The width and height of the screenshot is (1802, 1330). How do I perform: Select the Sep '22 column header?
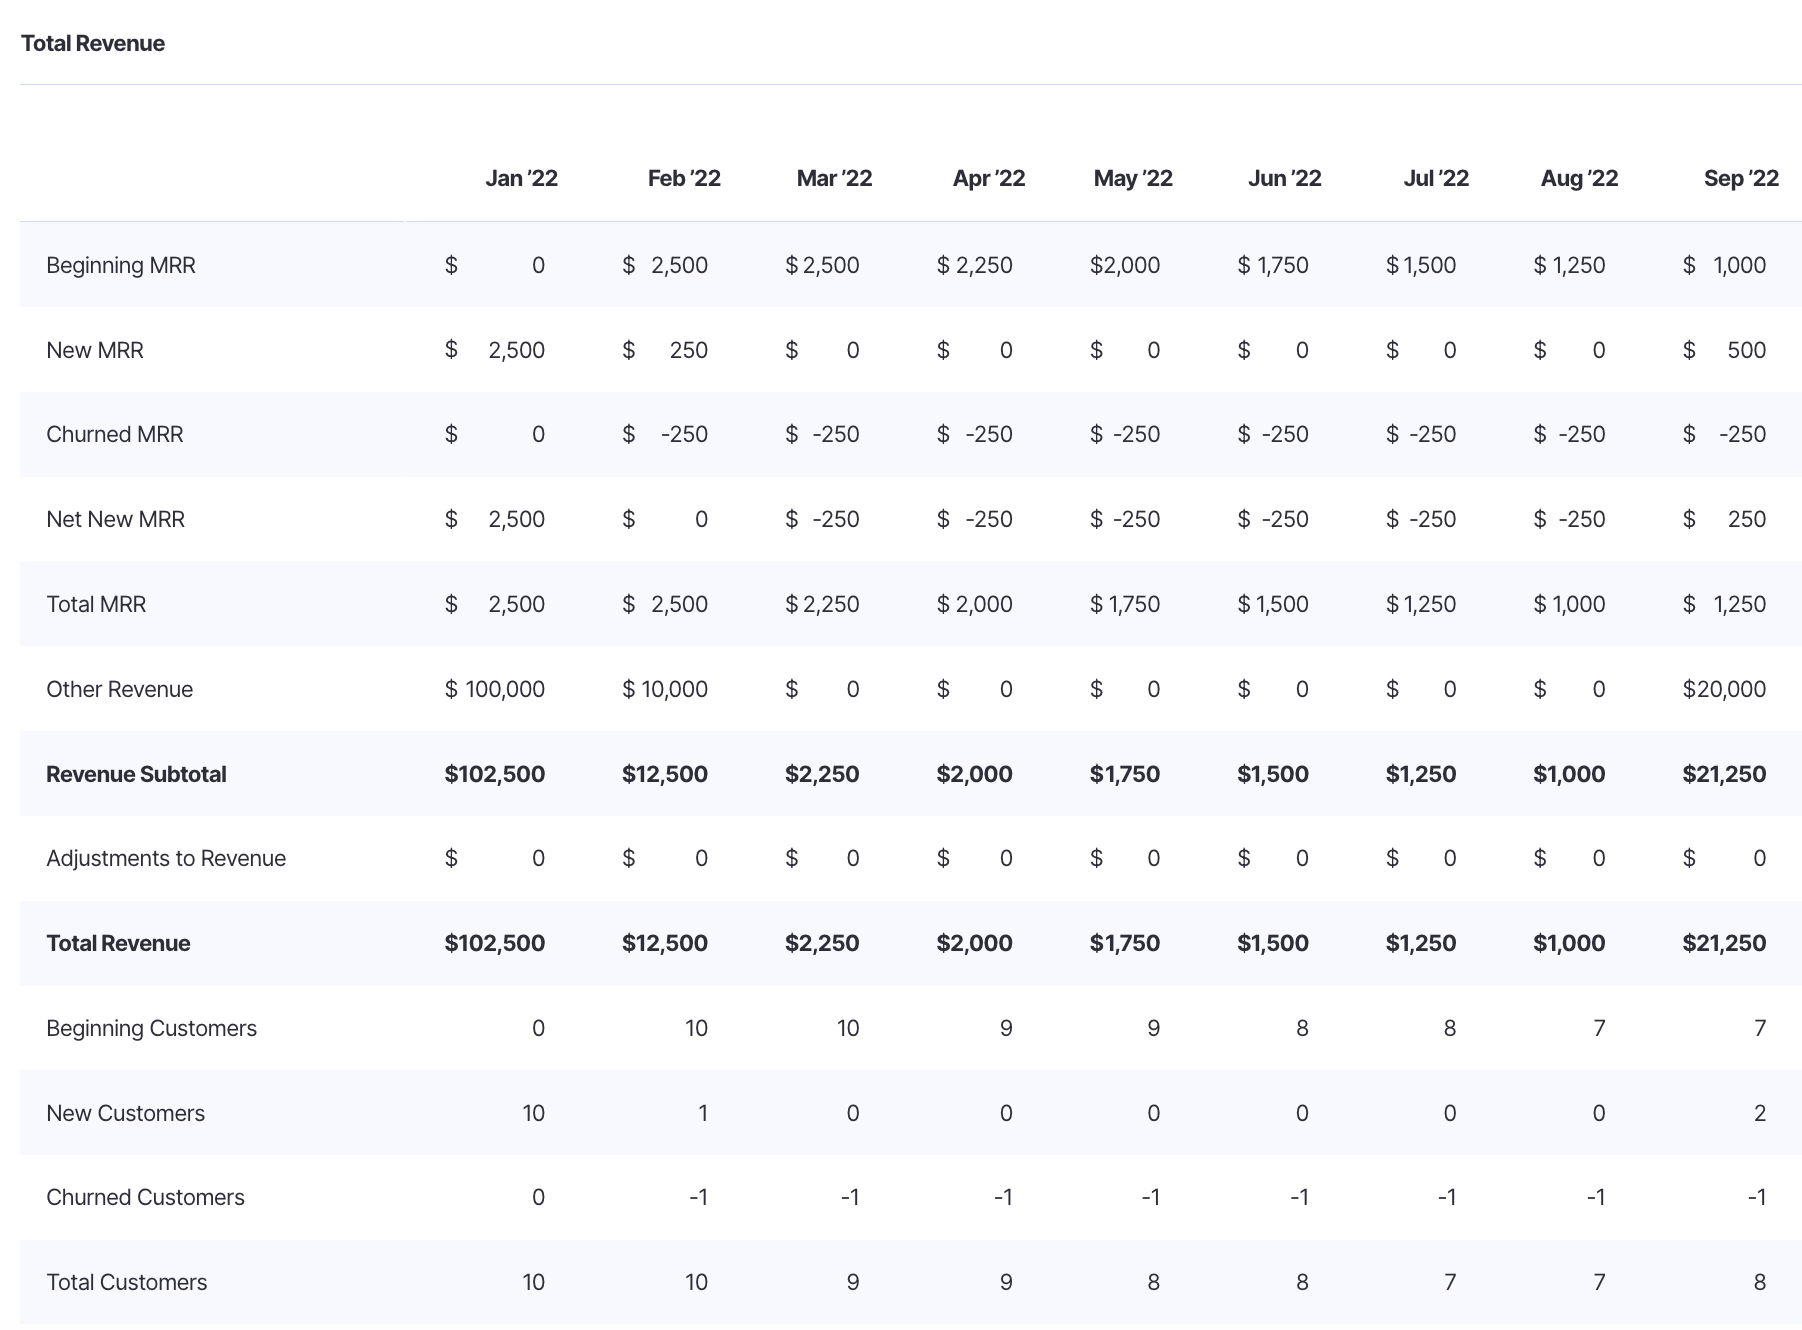click(1741, 178)
